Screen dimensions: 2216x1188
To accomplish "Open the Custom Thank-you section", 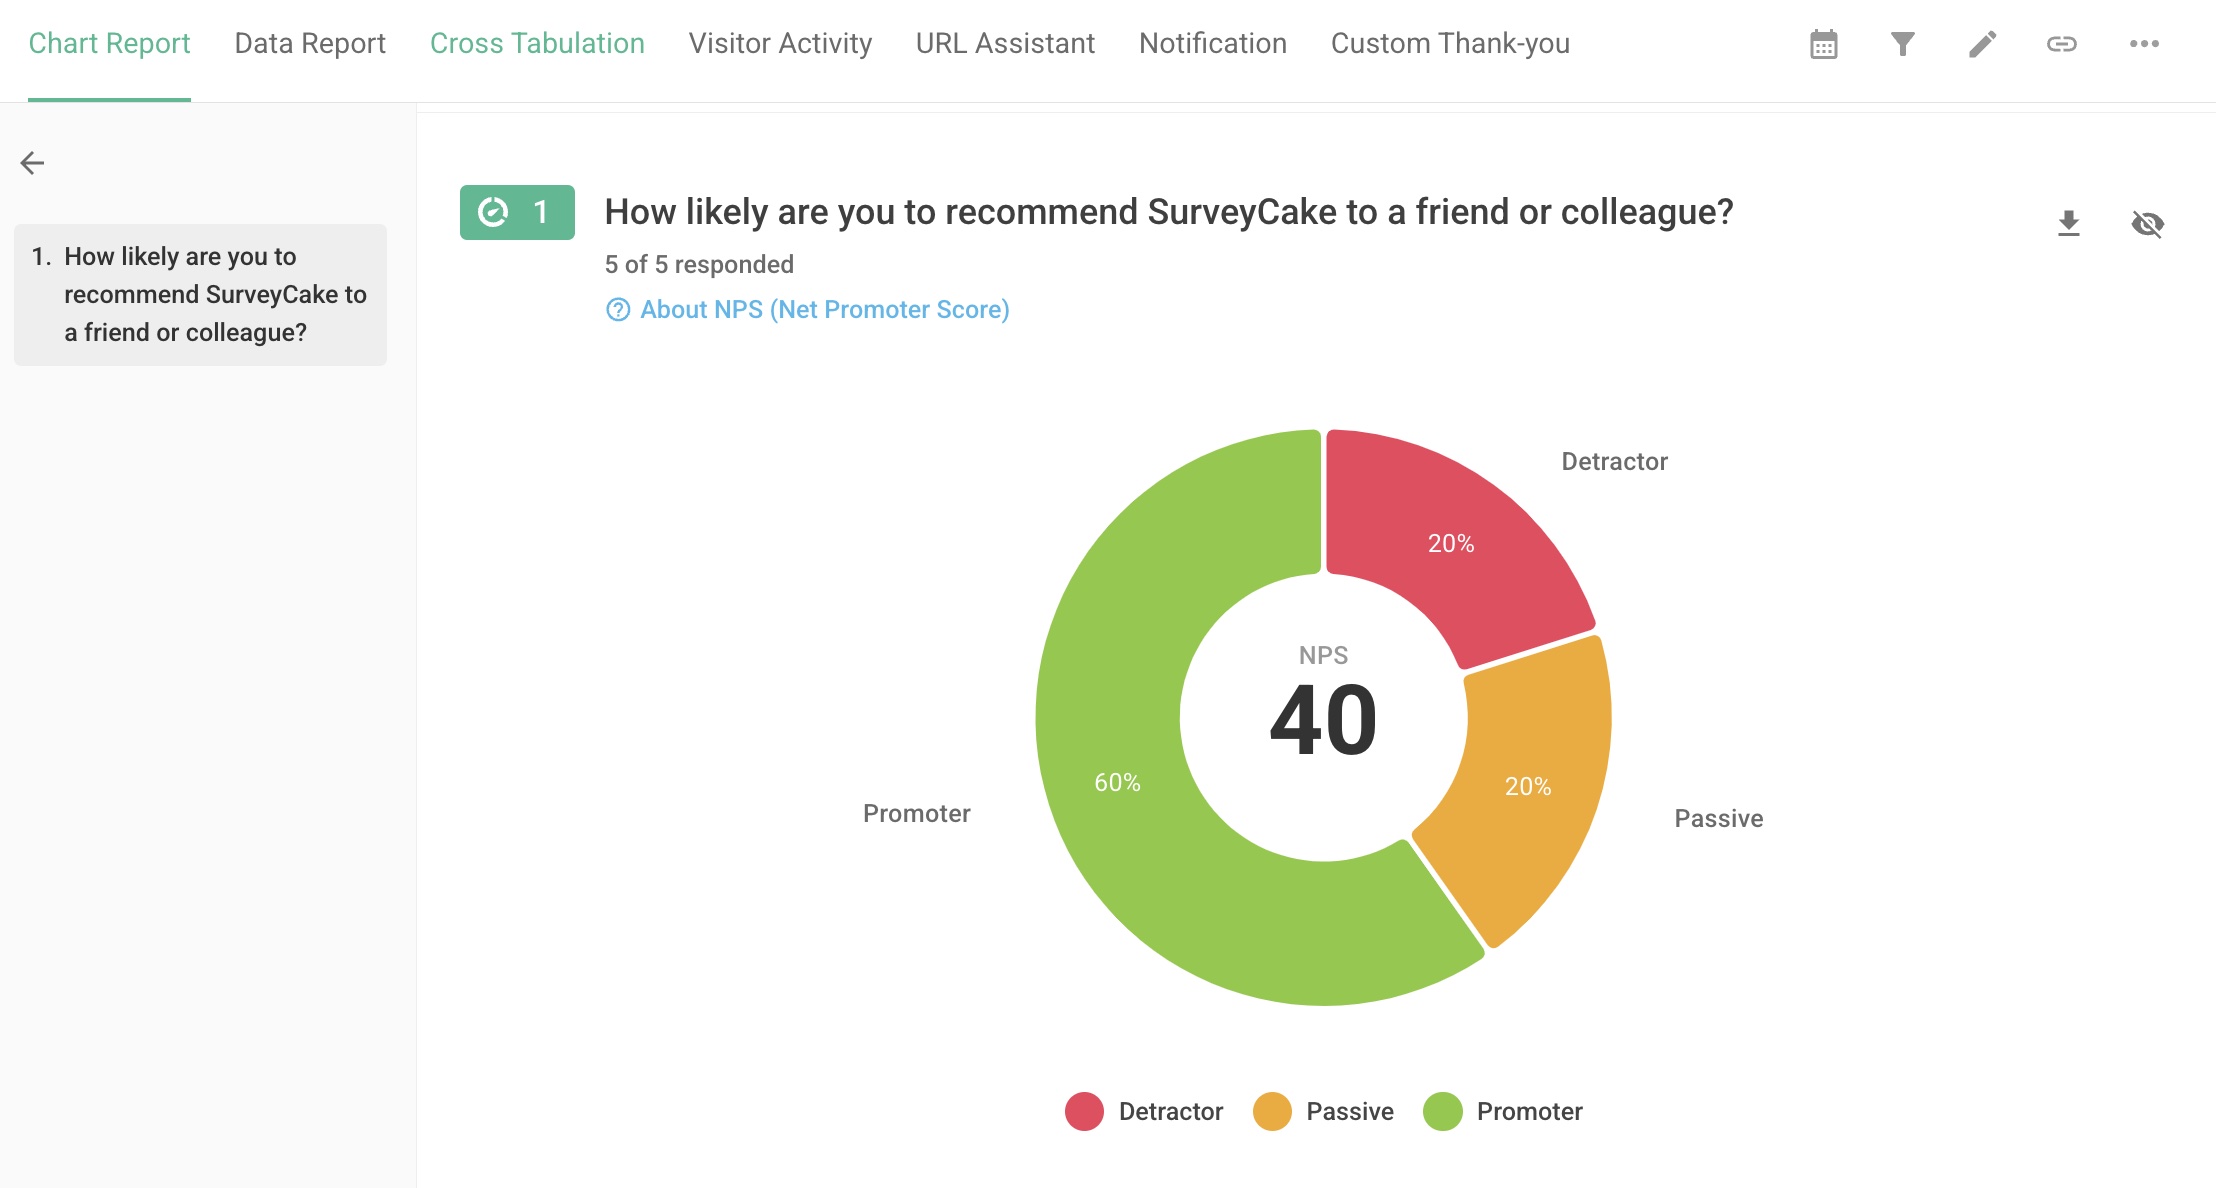I will click(1449, 43).
